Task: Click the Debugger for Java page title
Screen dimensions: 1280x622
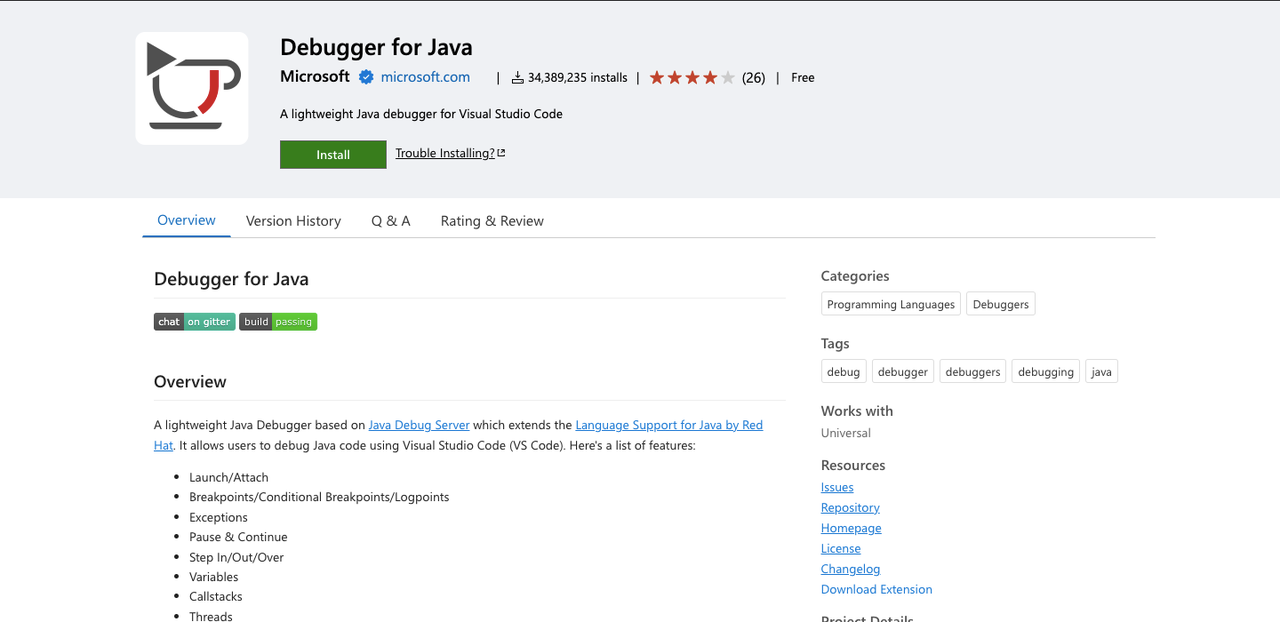Action: [x=376, y=47]
